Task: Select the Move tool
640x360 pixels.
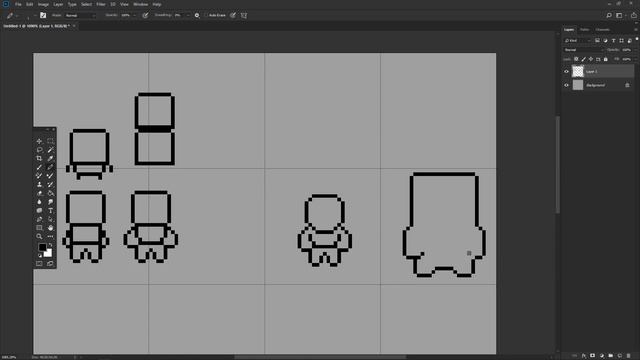Action: [39, 141]
